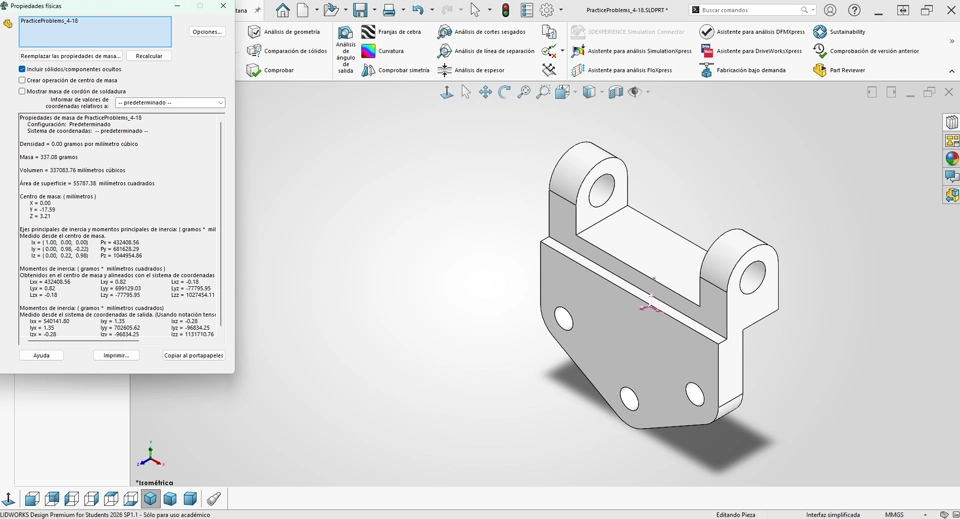Open Análisis de línea de separación
This screenshot has width=960, height=519.
486,51
